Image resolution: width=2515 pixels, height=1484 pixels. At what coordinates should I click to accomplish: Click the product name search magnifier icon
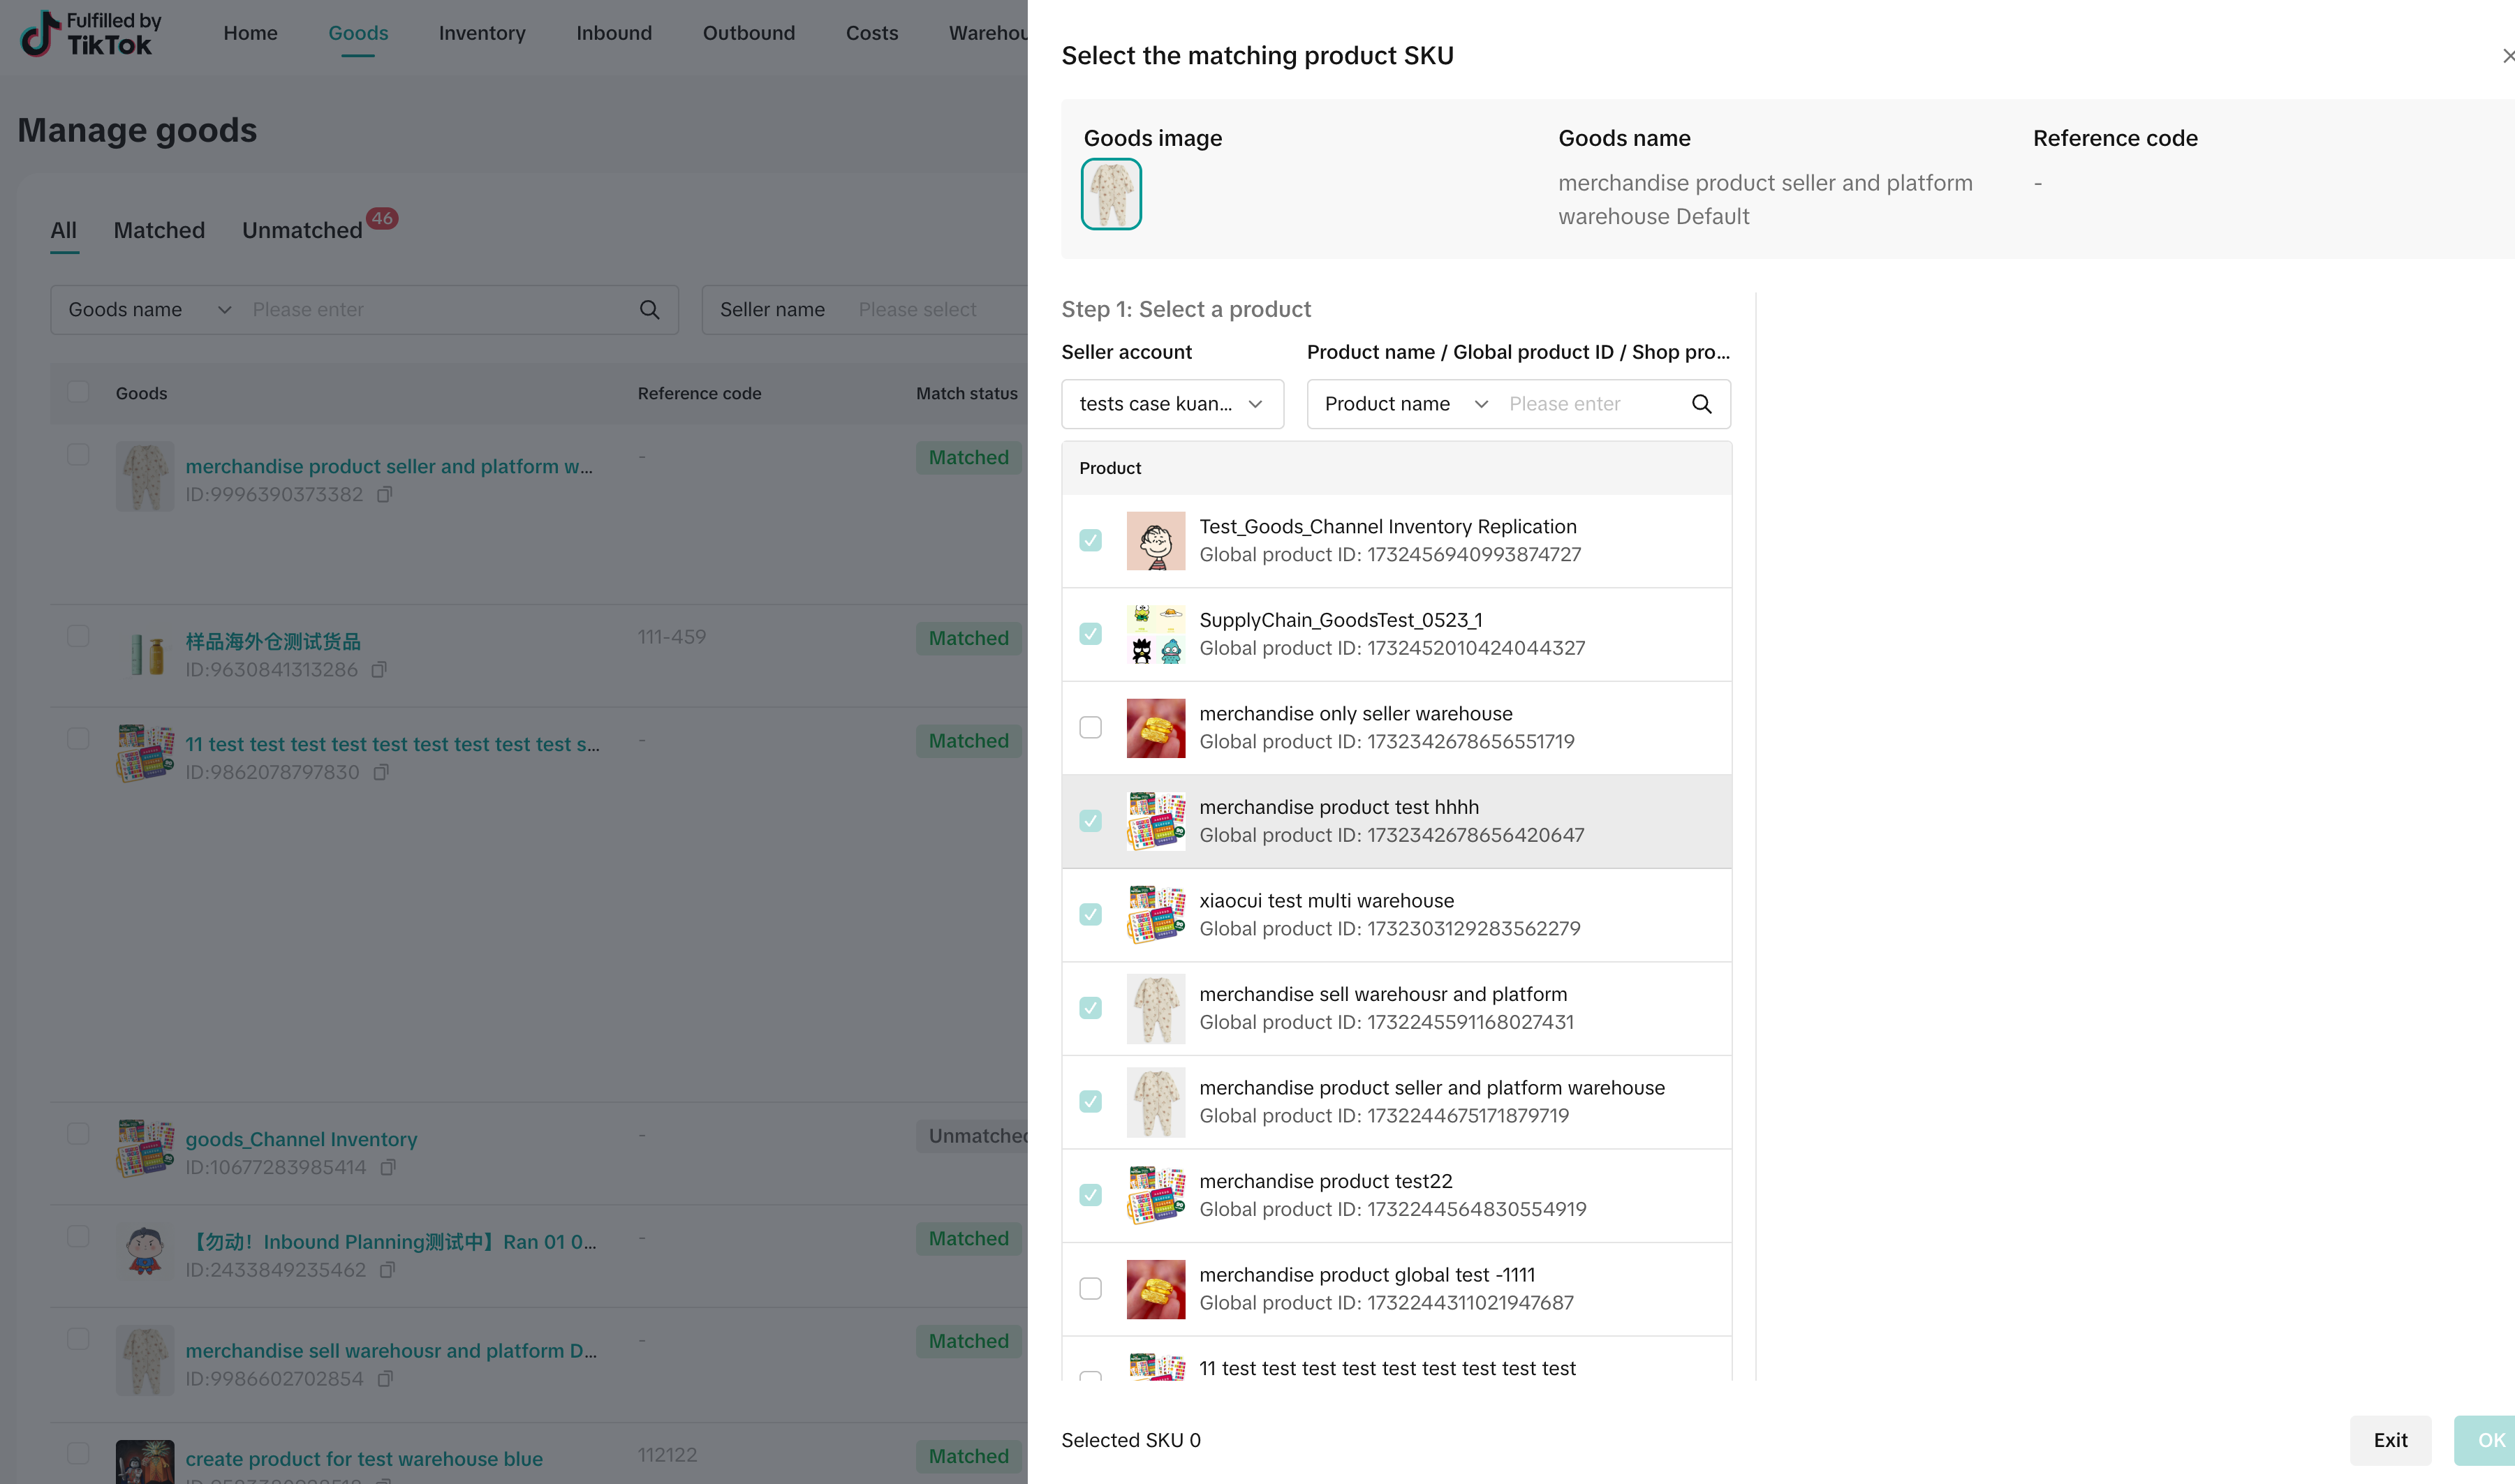pos(1701,404)
